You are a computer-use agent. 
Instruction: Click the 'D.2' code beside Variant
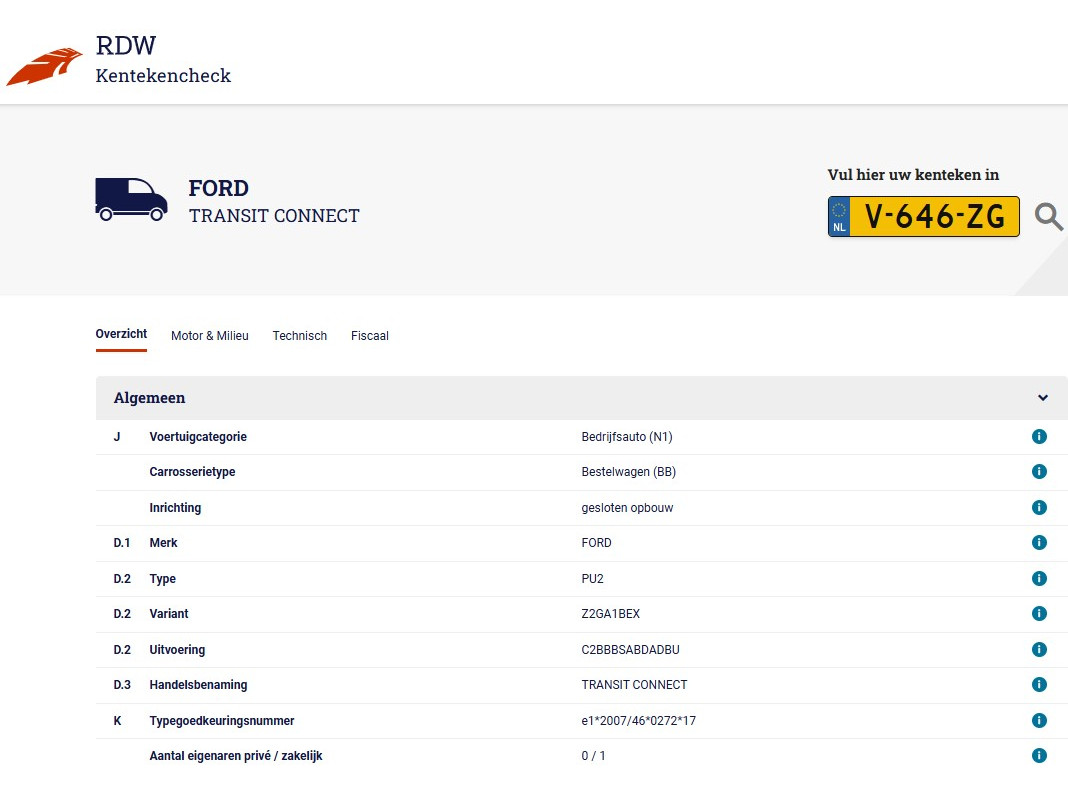coord(122,614)
